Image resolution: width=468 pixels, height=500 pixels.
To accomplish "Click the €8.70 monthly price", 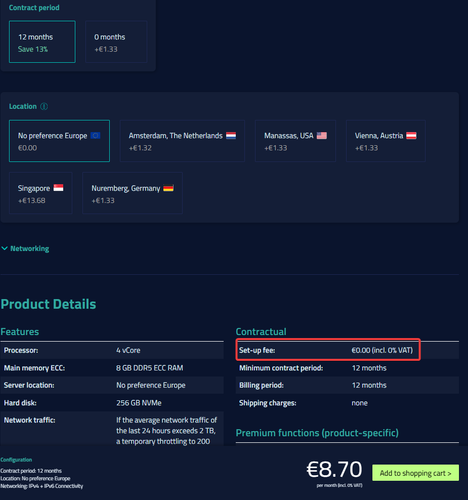I will point(334,469).
